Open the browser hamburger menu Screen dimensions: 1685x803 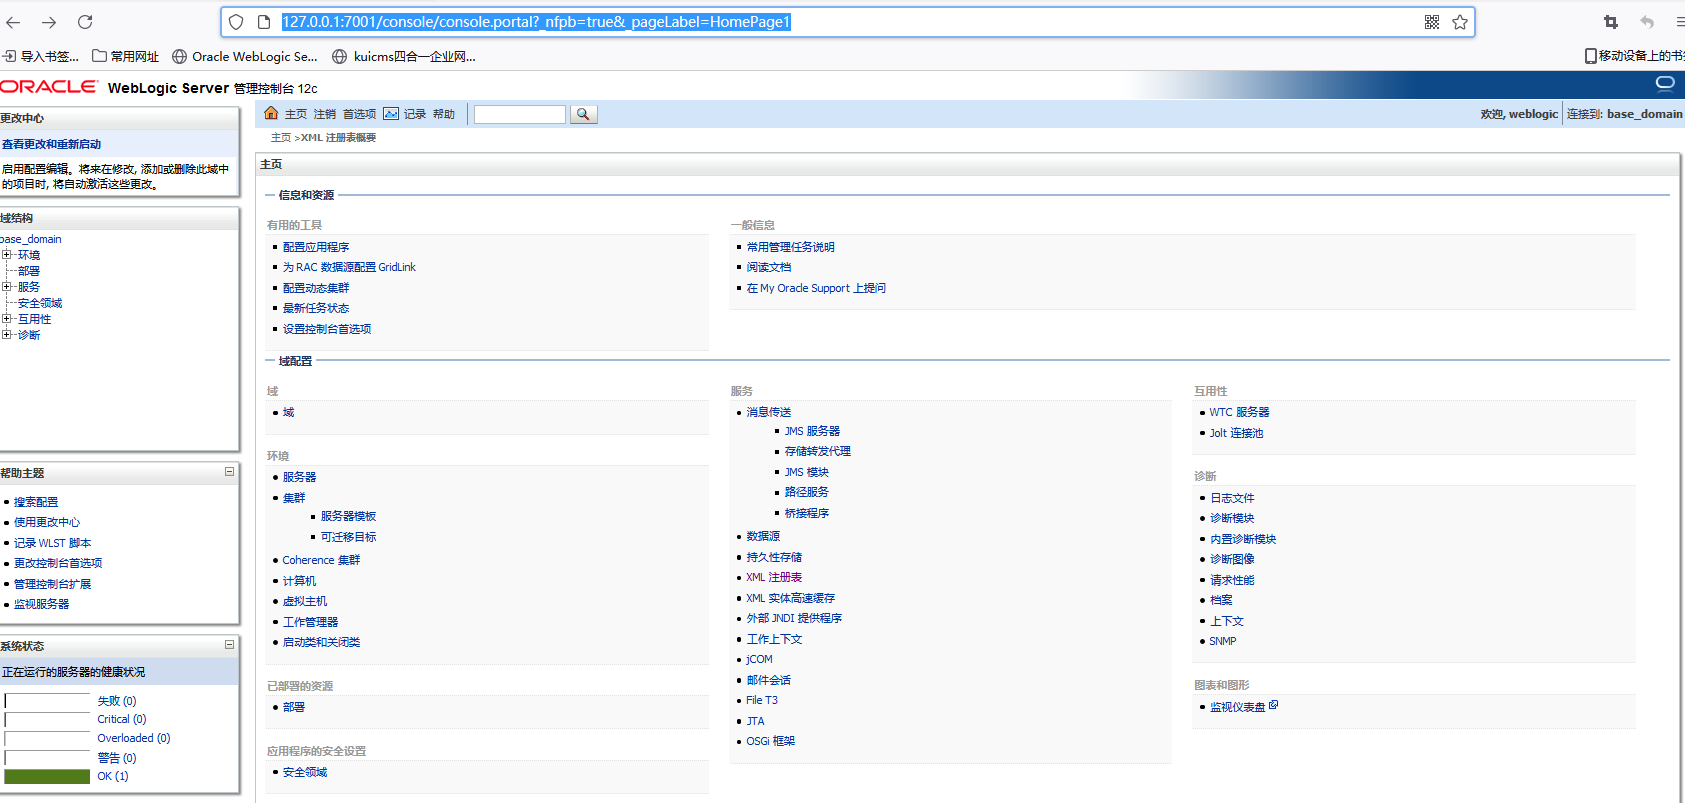pos(1679,22)
